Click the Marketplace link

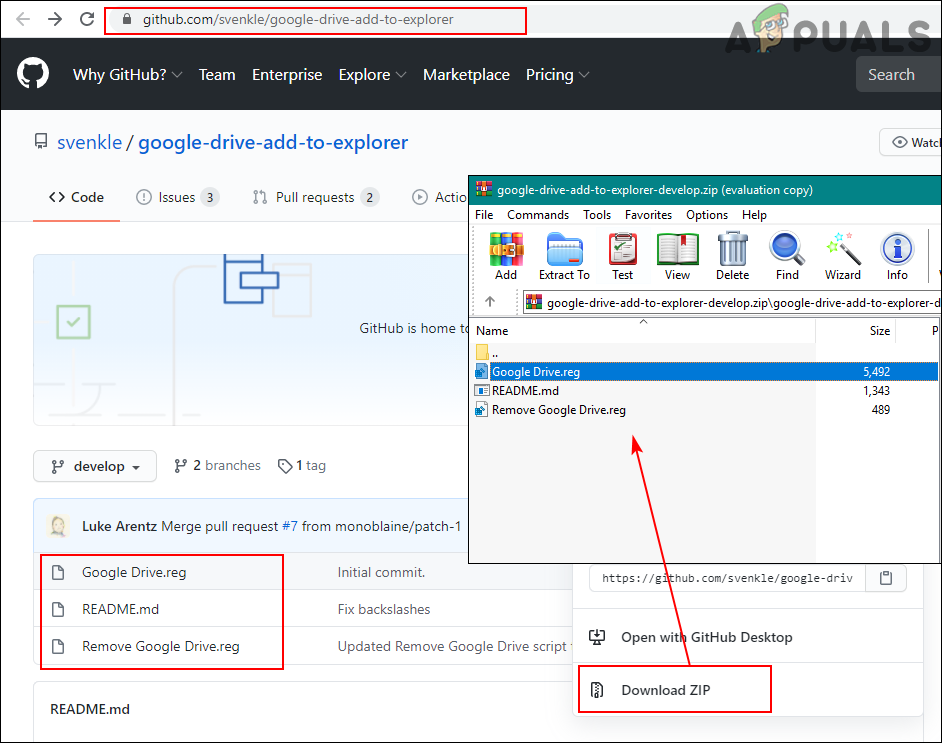pyautogui.click(x=466, y=74)
